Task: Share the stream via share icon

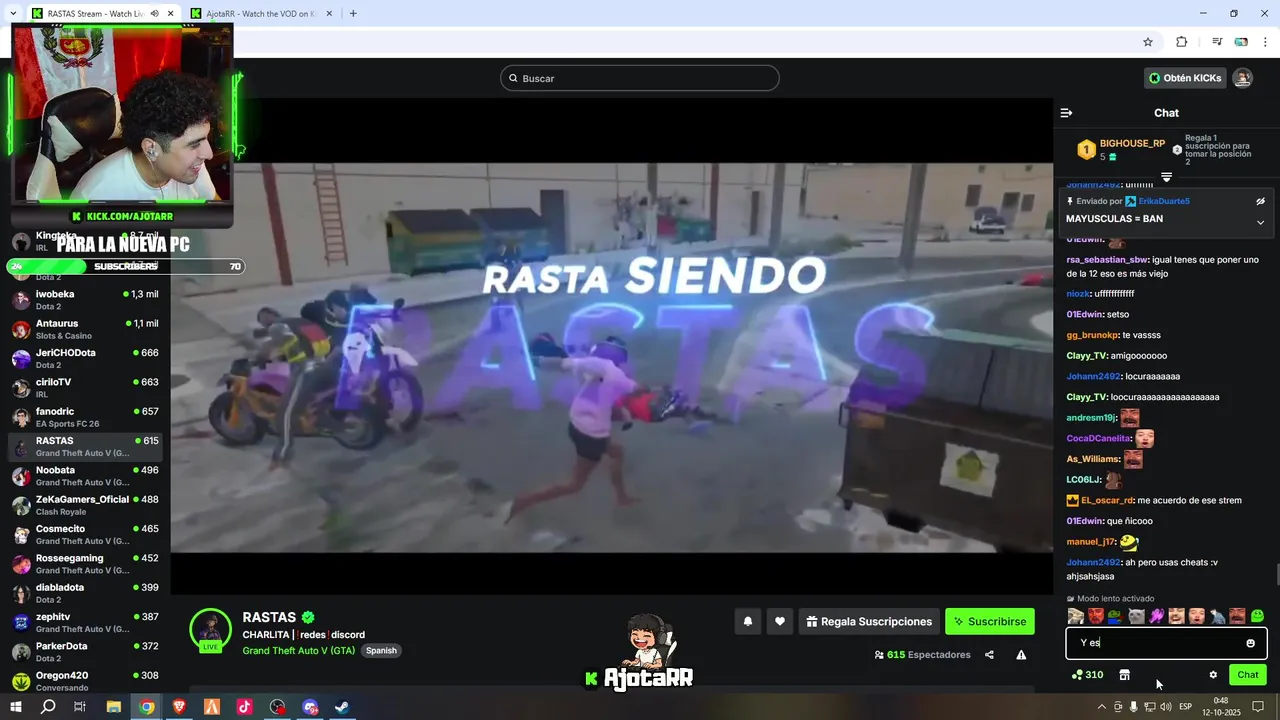Action: pyautogui.click(x=989, y=655)
